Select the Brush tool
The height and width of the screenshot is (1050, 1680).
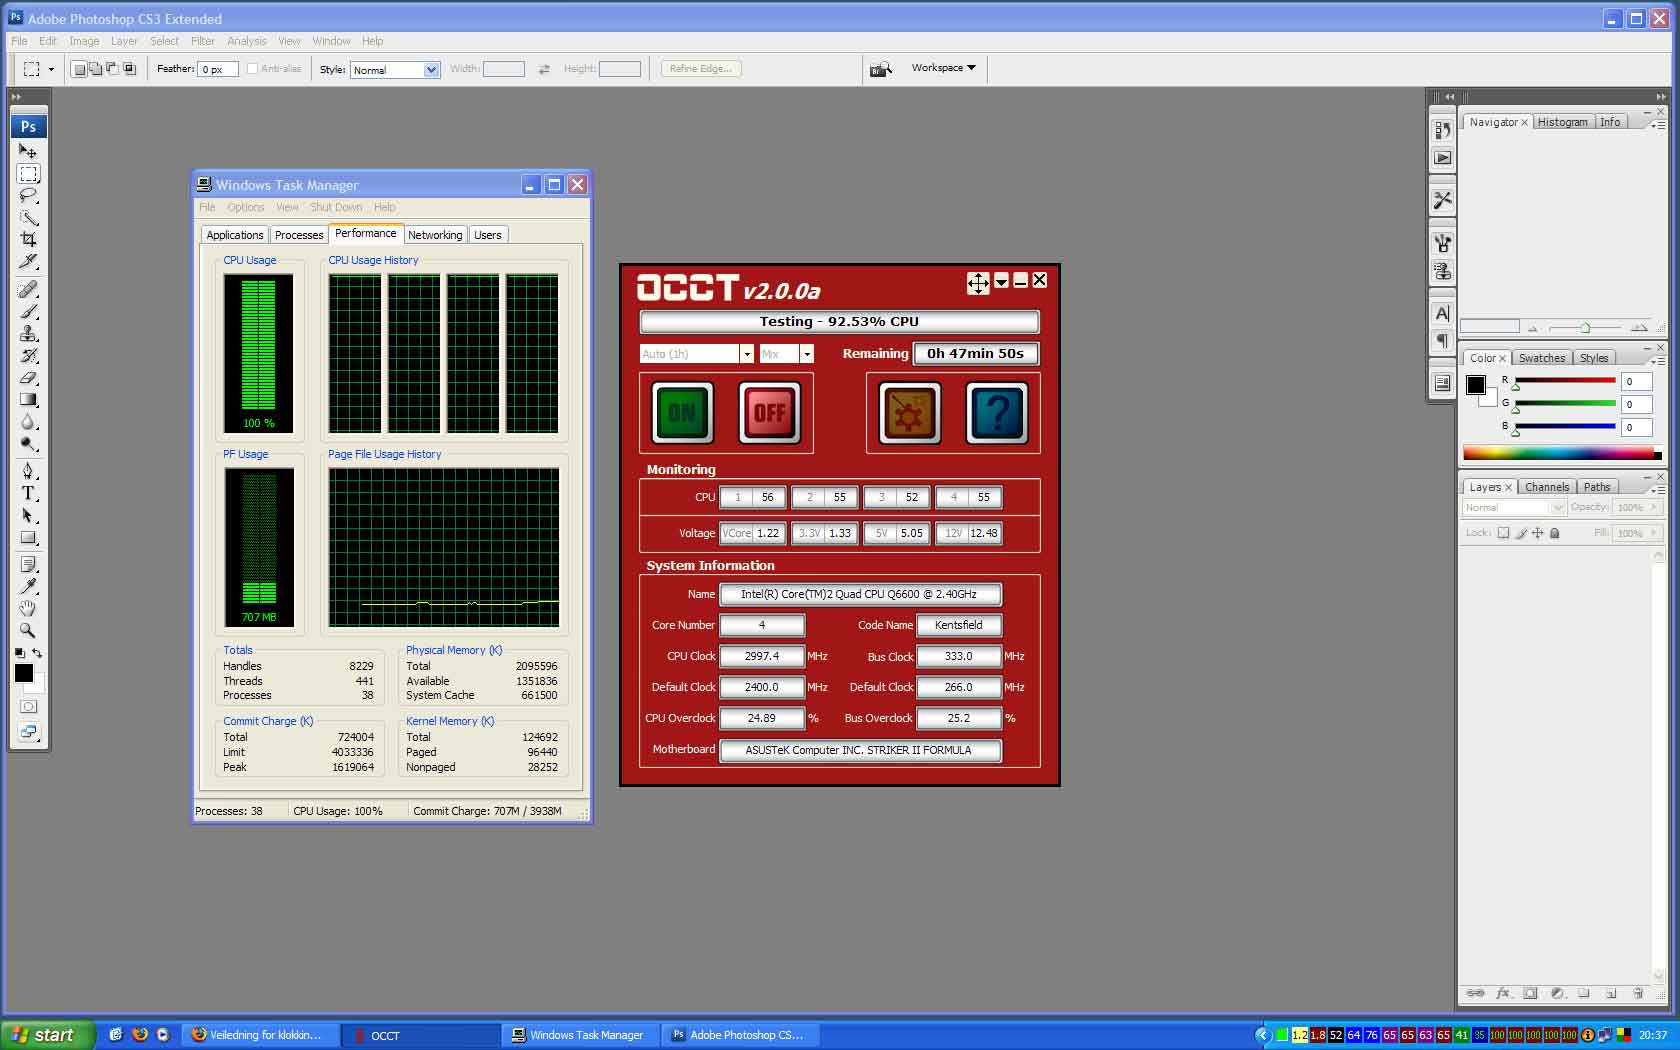click(x=28, y=312)
